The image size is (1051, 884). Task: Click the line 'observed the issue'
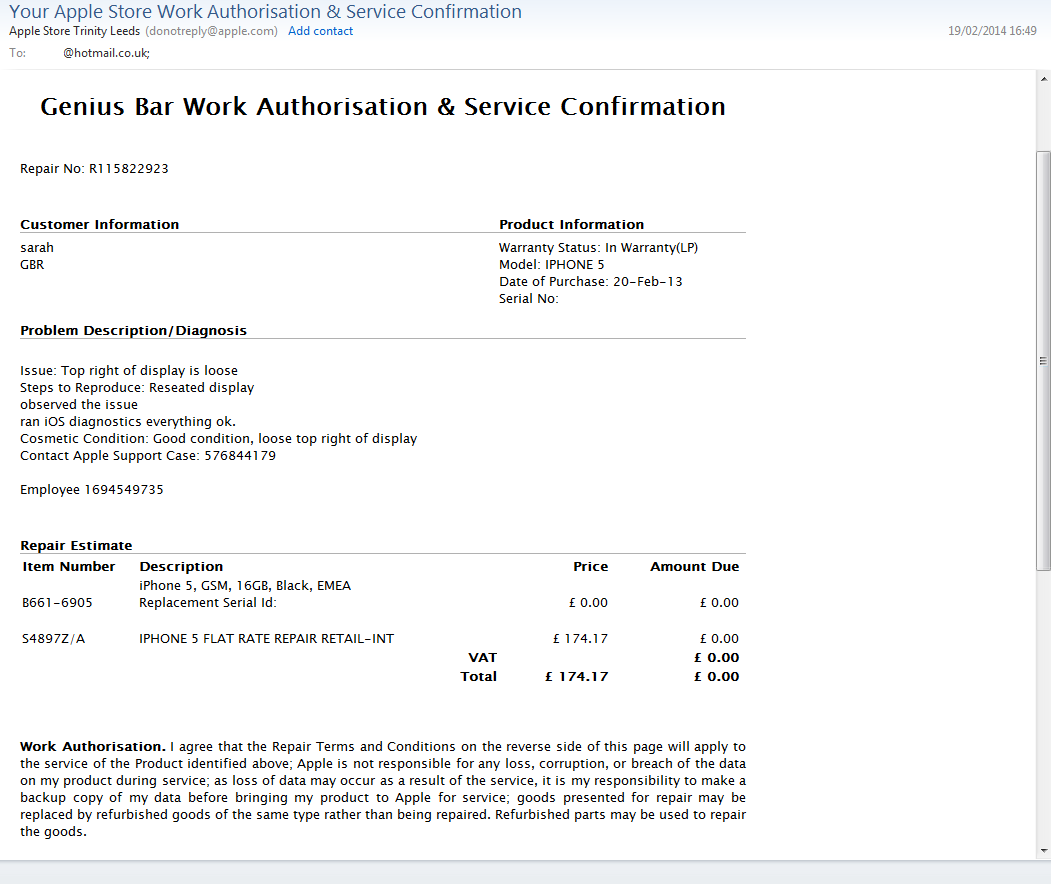pyautogui.click(x=79, y=405)
